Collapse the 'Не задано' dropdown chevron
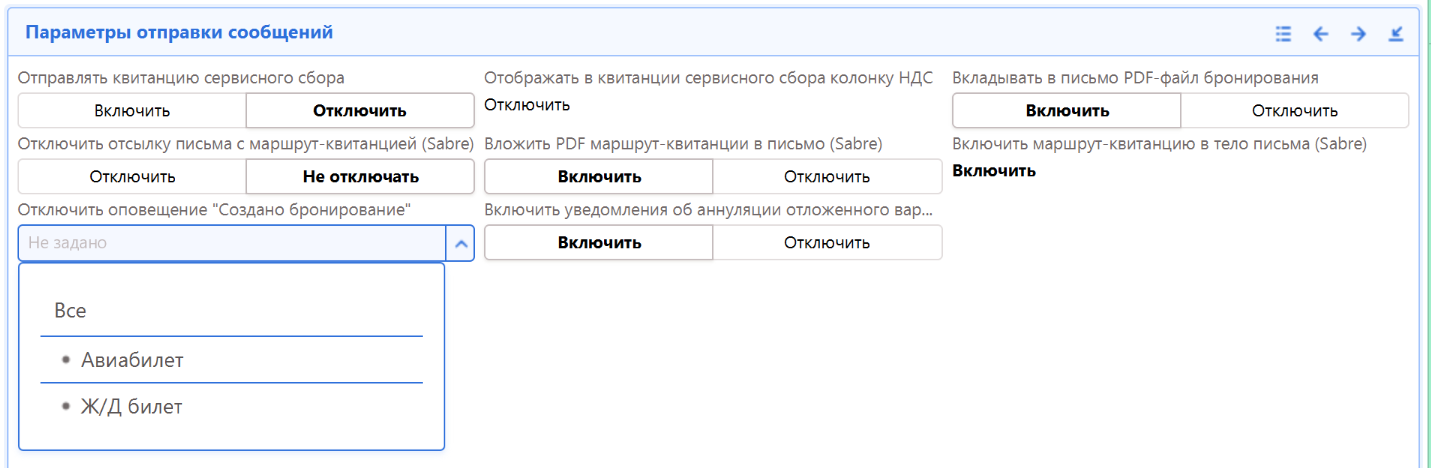Image resolution: width=1431 pixels, height=468 pixels. point(460,243)
